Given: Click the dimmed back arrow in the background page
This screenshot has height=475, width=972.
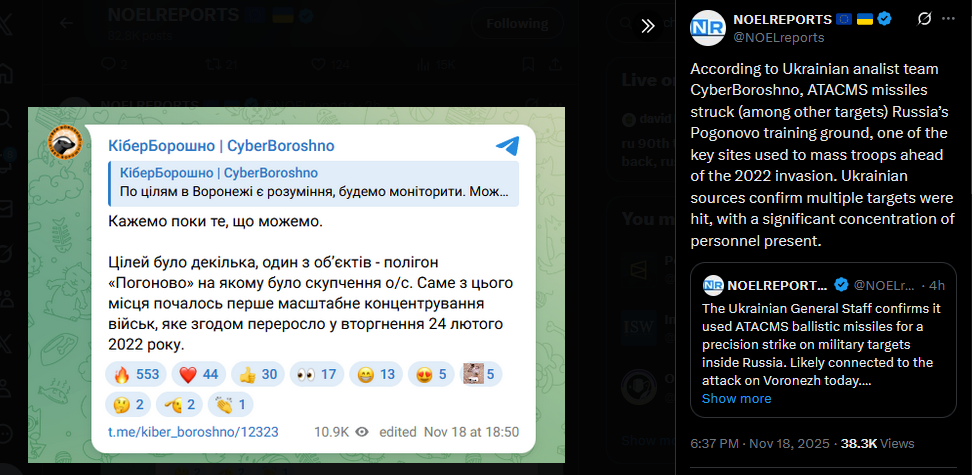Looking at the screenshot, I should tap(66, 23).
